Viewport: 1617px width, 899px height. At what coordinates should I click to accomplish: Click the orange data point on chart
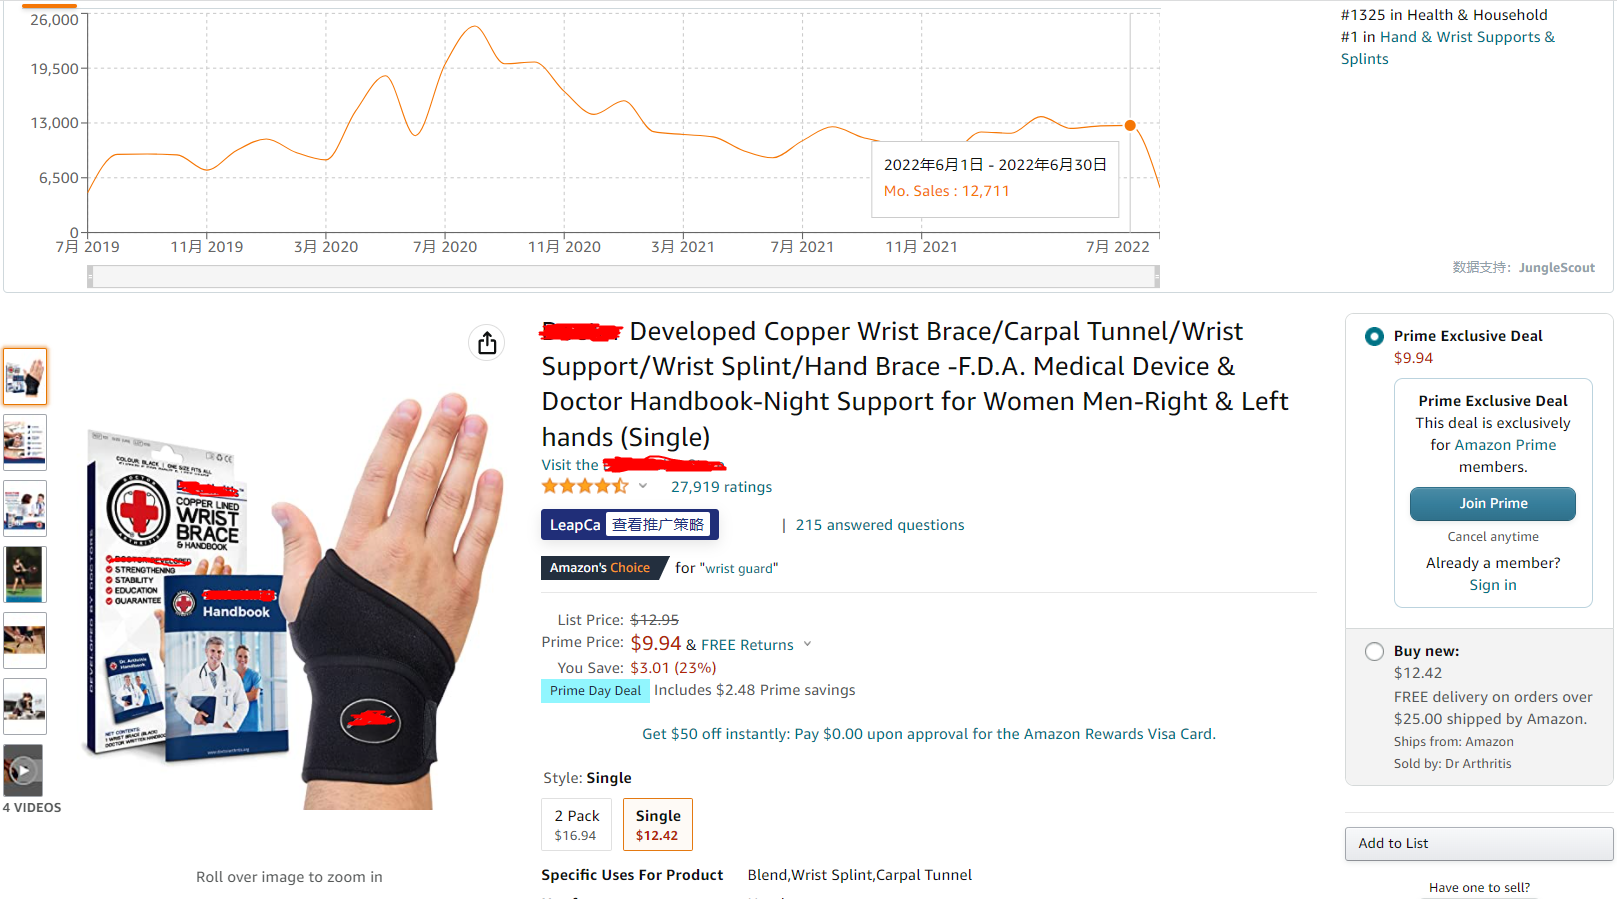click(x=1130, y=125)
